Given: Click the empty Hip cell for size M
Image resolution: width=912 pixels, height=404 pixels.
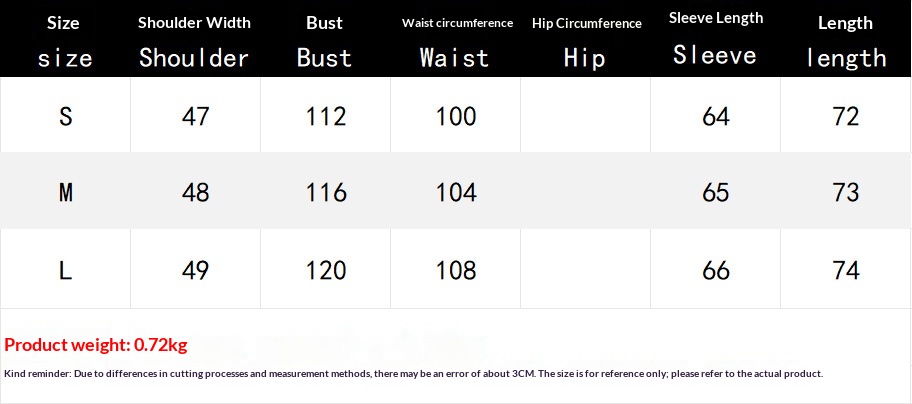Looking at the screenshot, I should coord(586,192).
